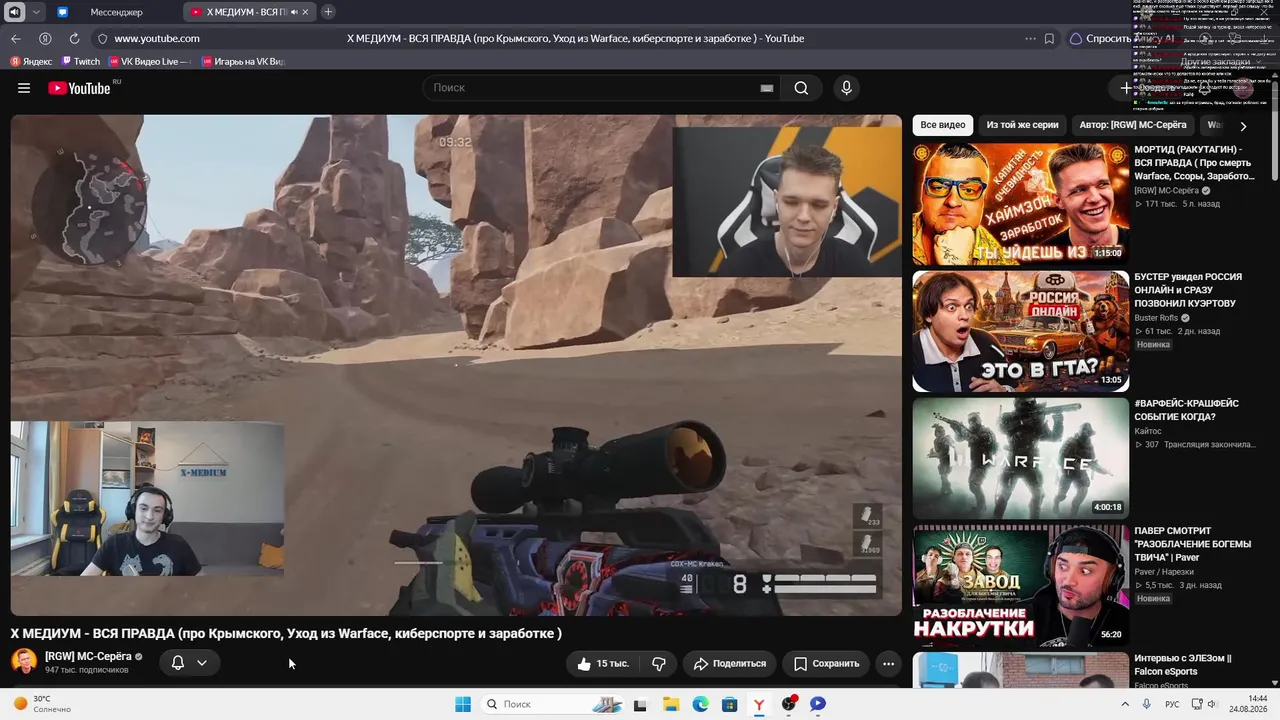This screenshot has height=720, width=1280.
Task: Open Microsoft Store from the taskbar
Action: pyautogui.click(x=730, y=704)
